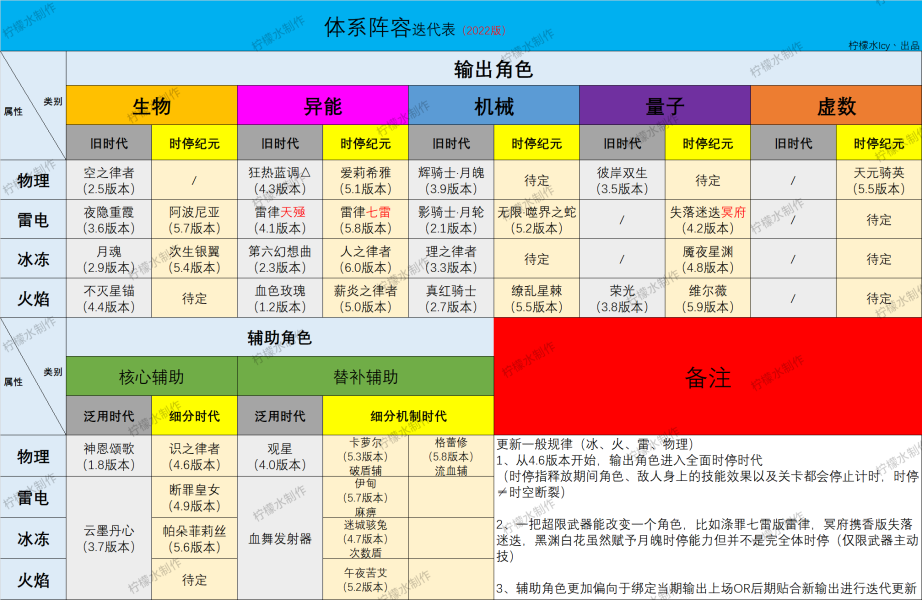The height and width of the screenshot is (600, 922).
Task: Select the 输出角色 header cell
Action: [494, 69]
